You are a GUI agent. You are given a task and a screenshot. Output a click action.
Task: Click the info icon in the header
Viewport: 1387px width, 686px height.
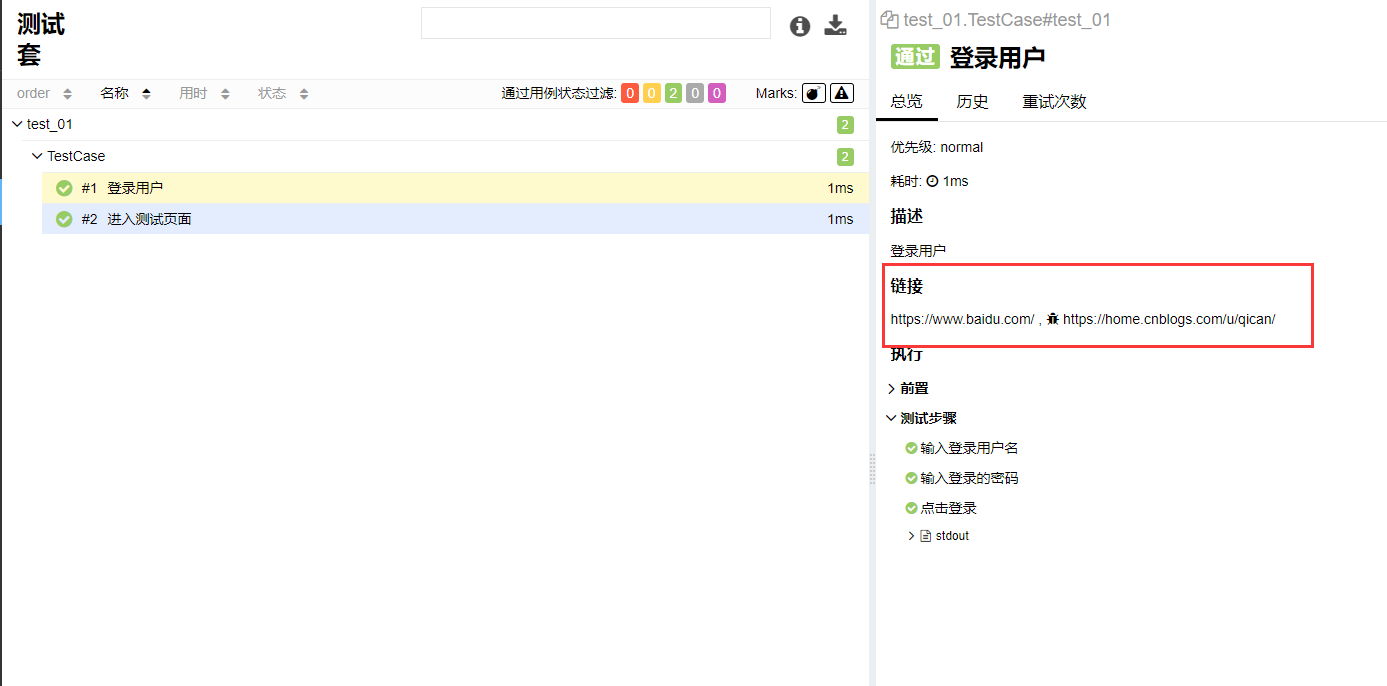[x=799, y=26]
